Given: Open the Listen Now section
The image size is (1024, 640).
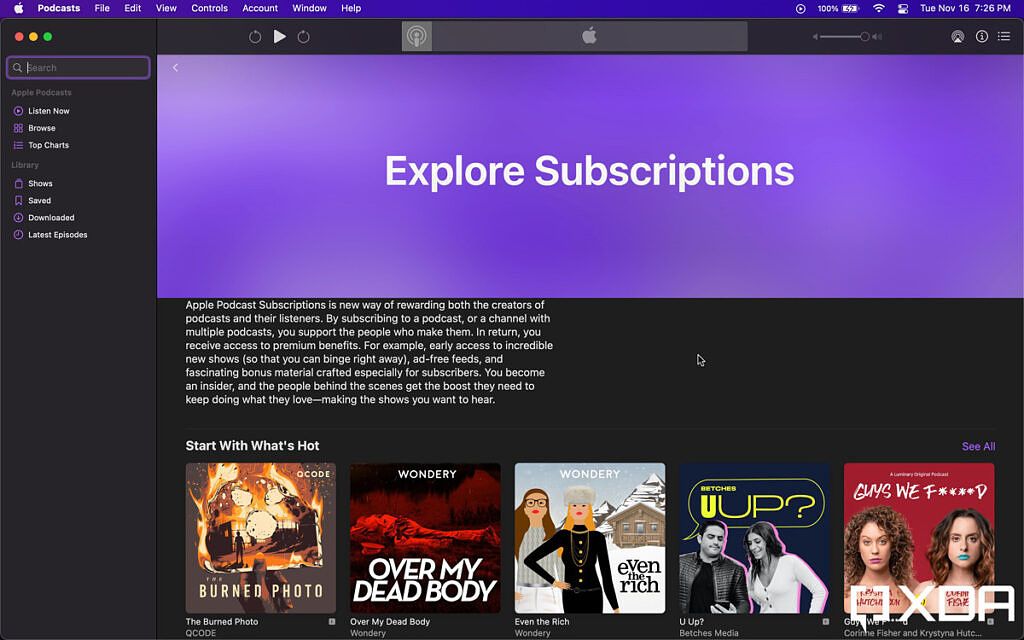Looking at the screenshot, I should [x=48, y=110].
